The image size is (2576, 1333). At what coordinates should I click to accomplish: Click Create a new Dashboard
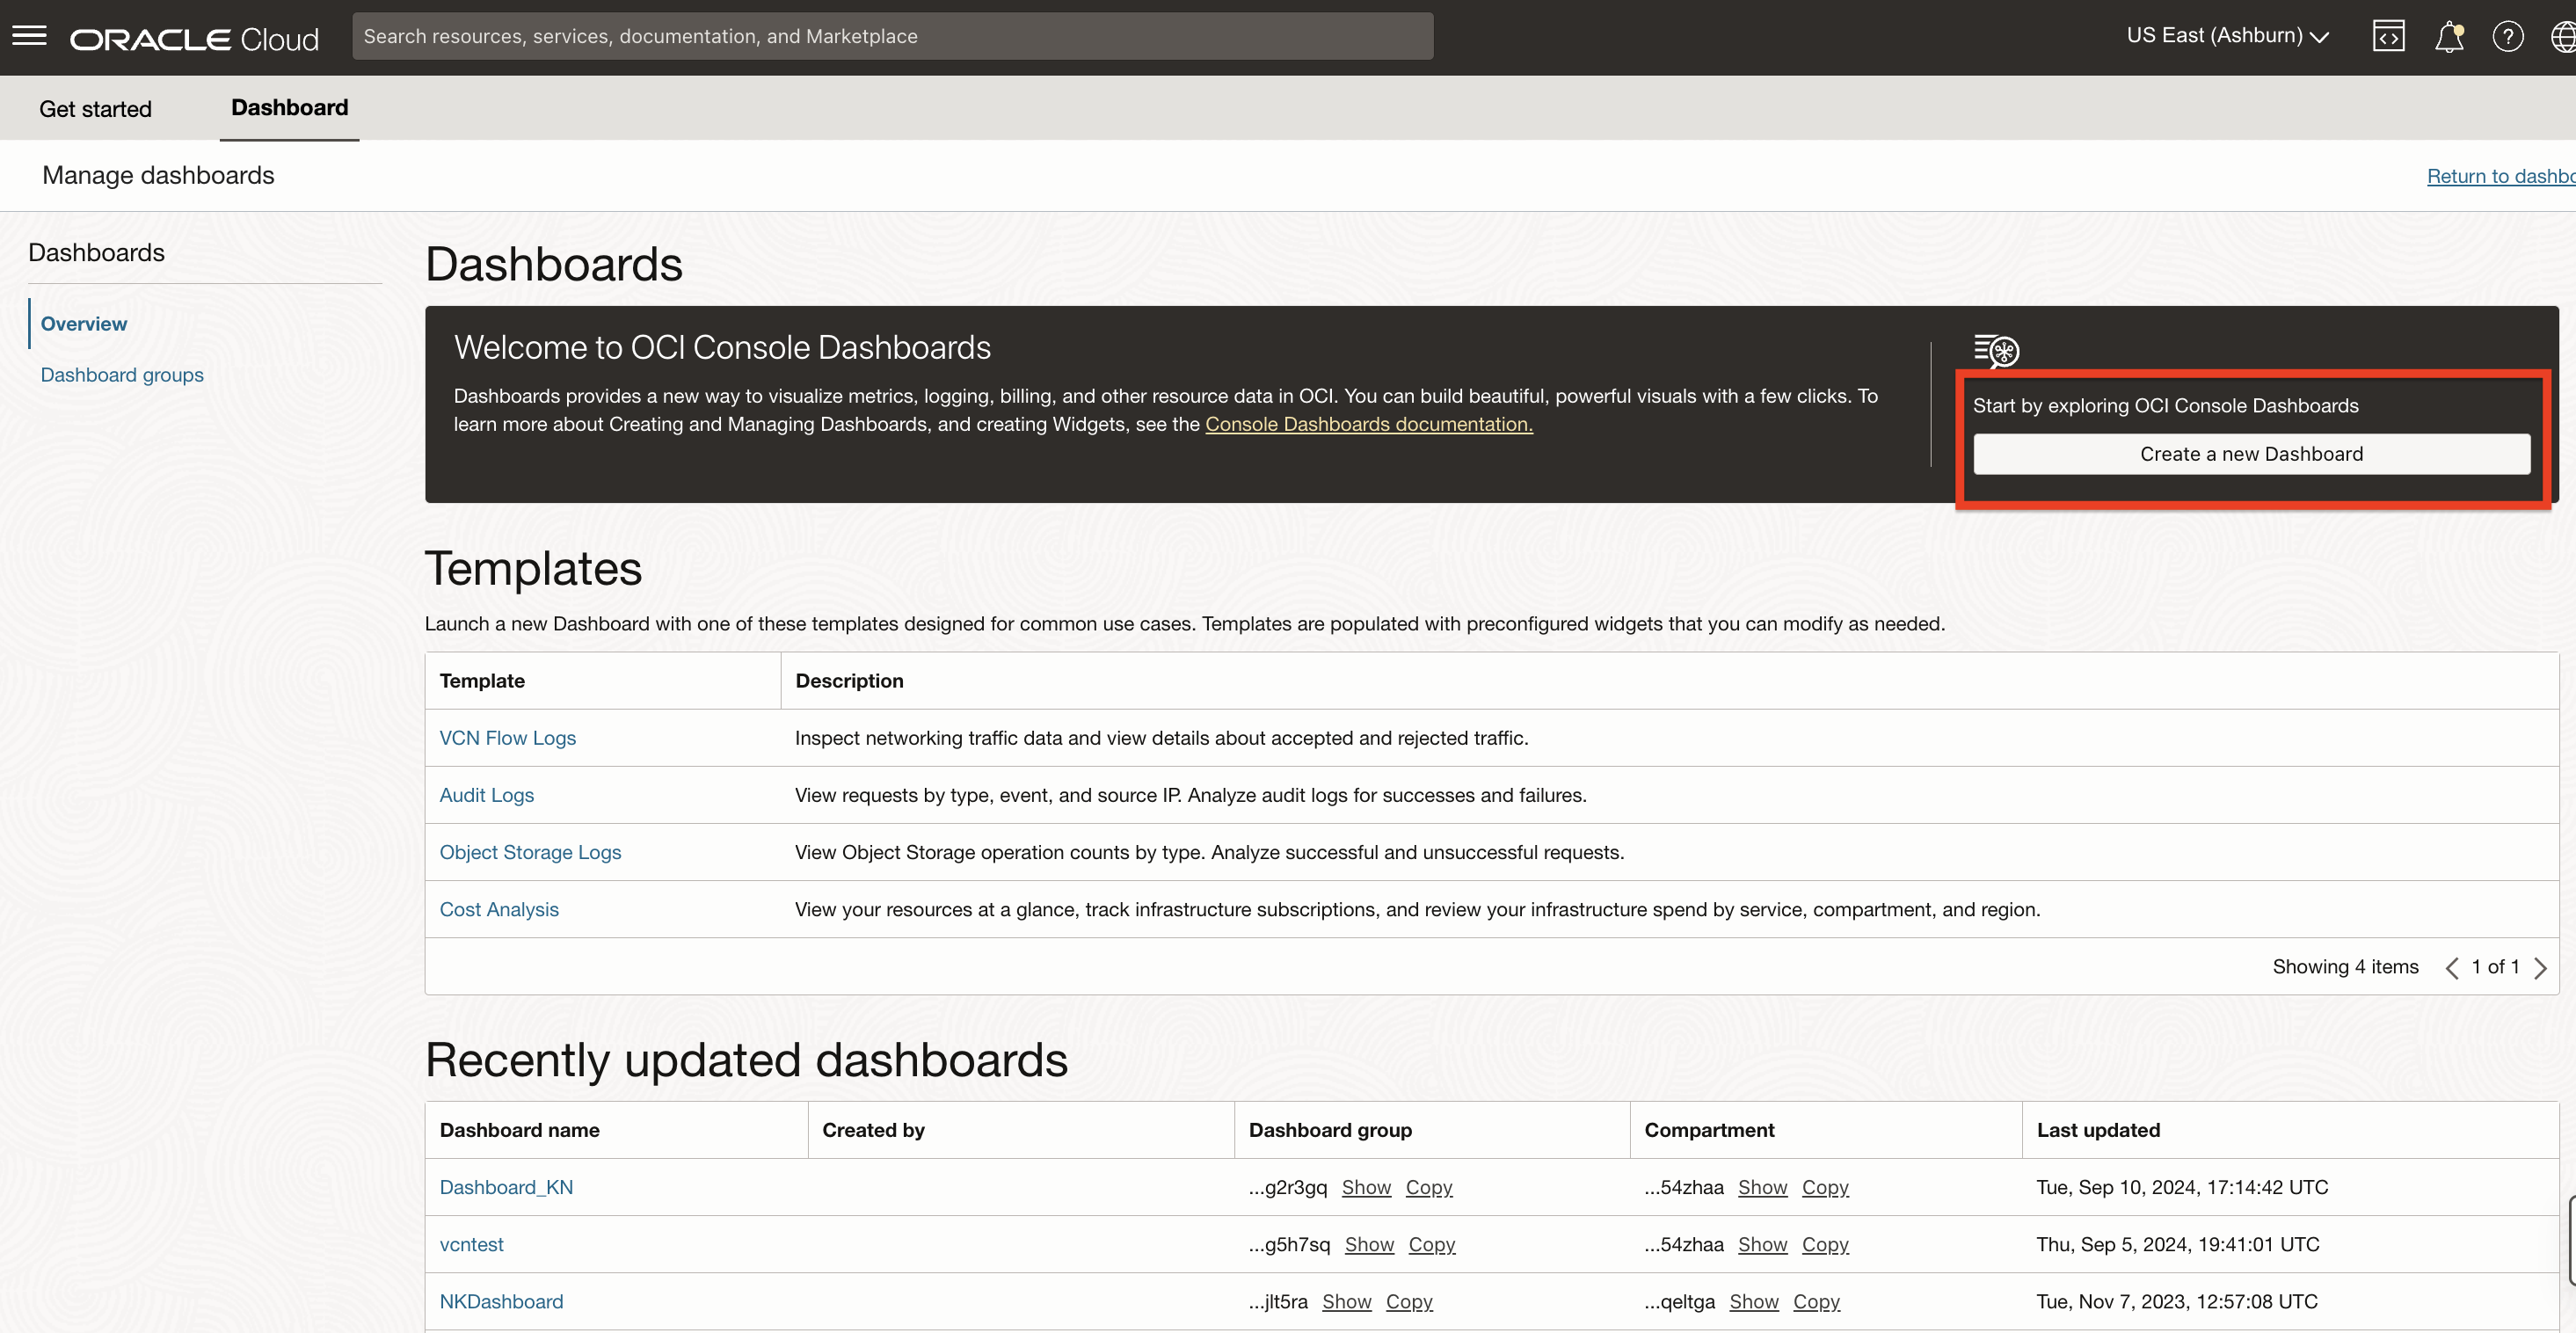(2251, 454)
